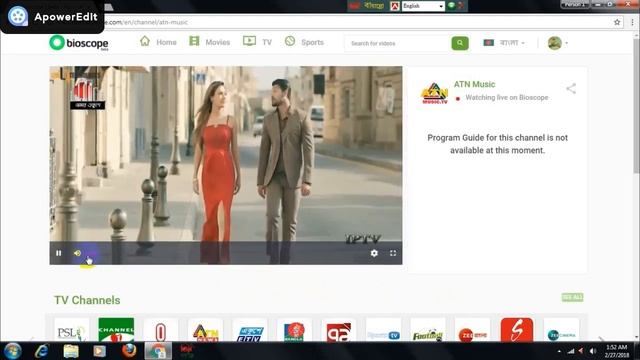Open the Bangla language dropdown
This screenshot has width=640, height=360.
(x=504, y=43)
